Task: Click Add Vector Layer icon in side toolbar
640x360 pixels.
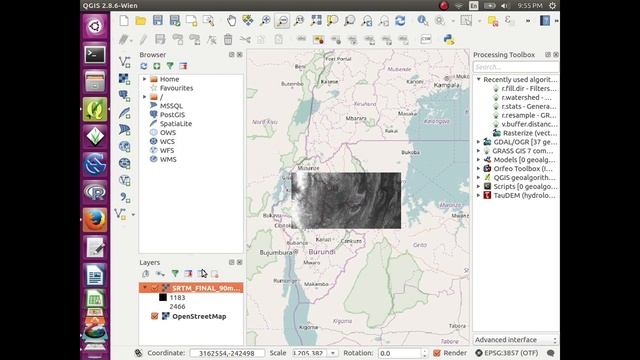Action: (124, 62)
